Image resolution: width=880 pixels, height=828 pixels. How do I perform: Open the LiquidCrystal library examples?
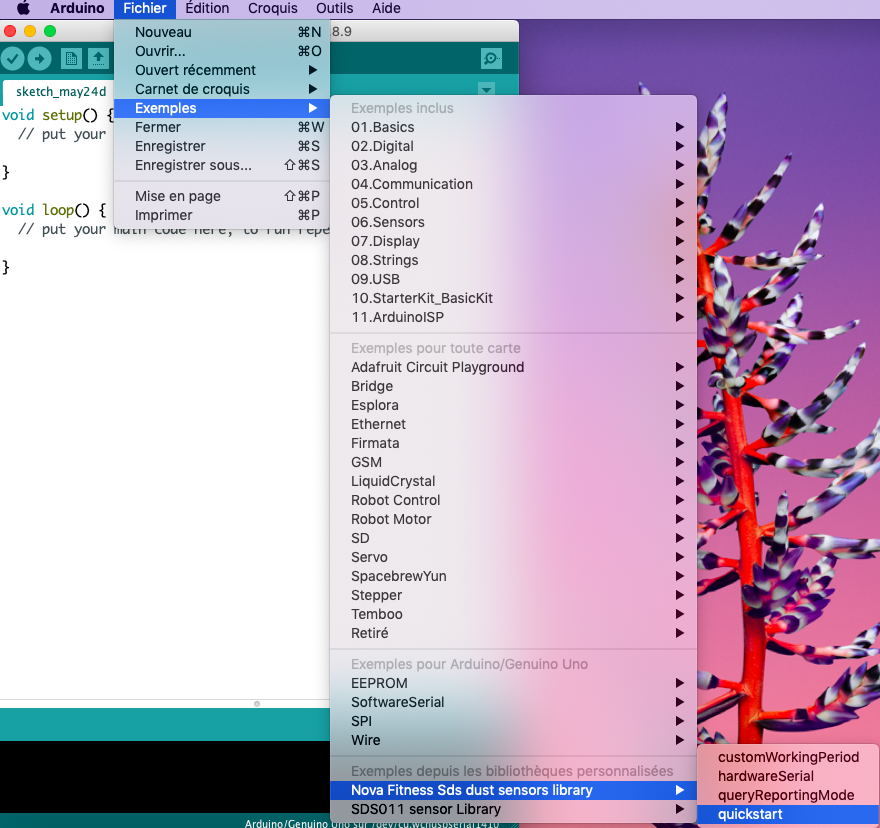[x=514, y=482]
